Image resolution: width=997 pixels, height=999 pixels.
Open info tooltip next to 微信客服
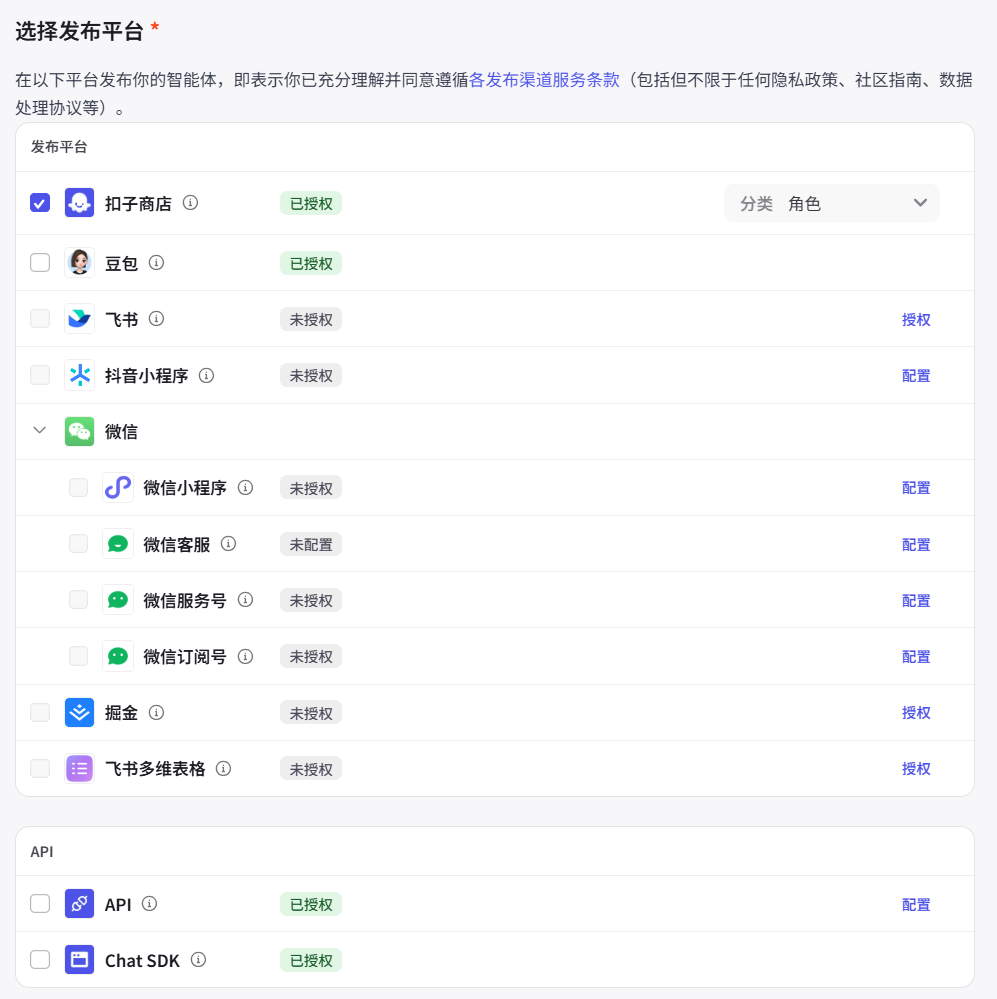point(228,543)
